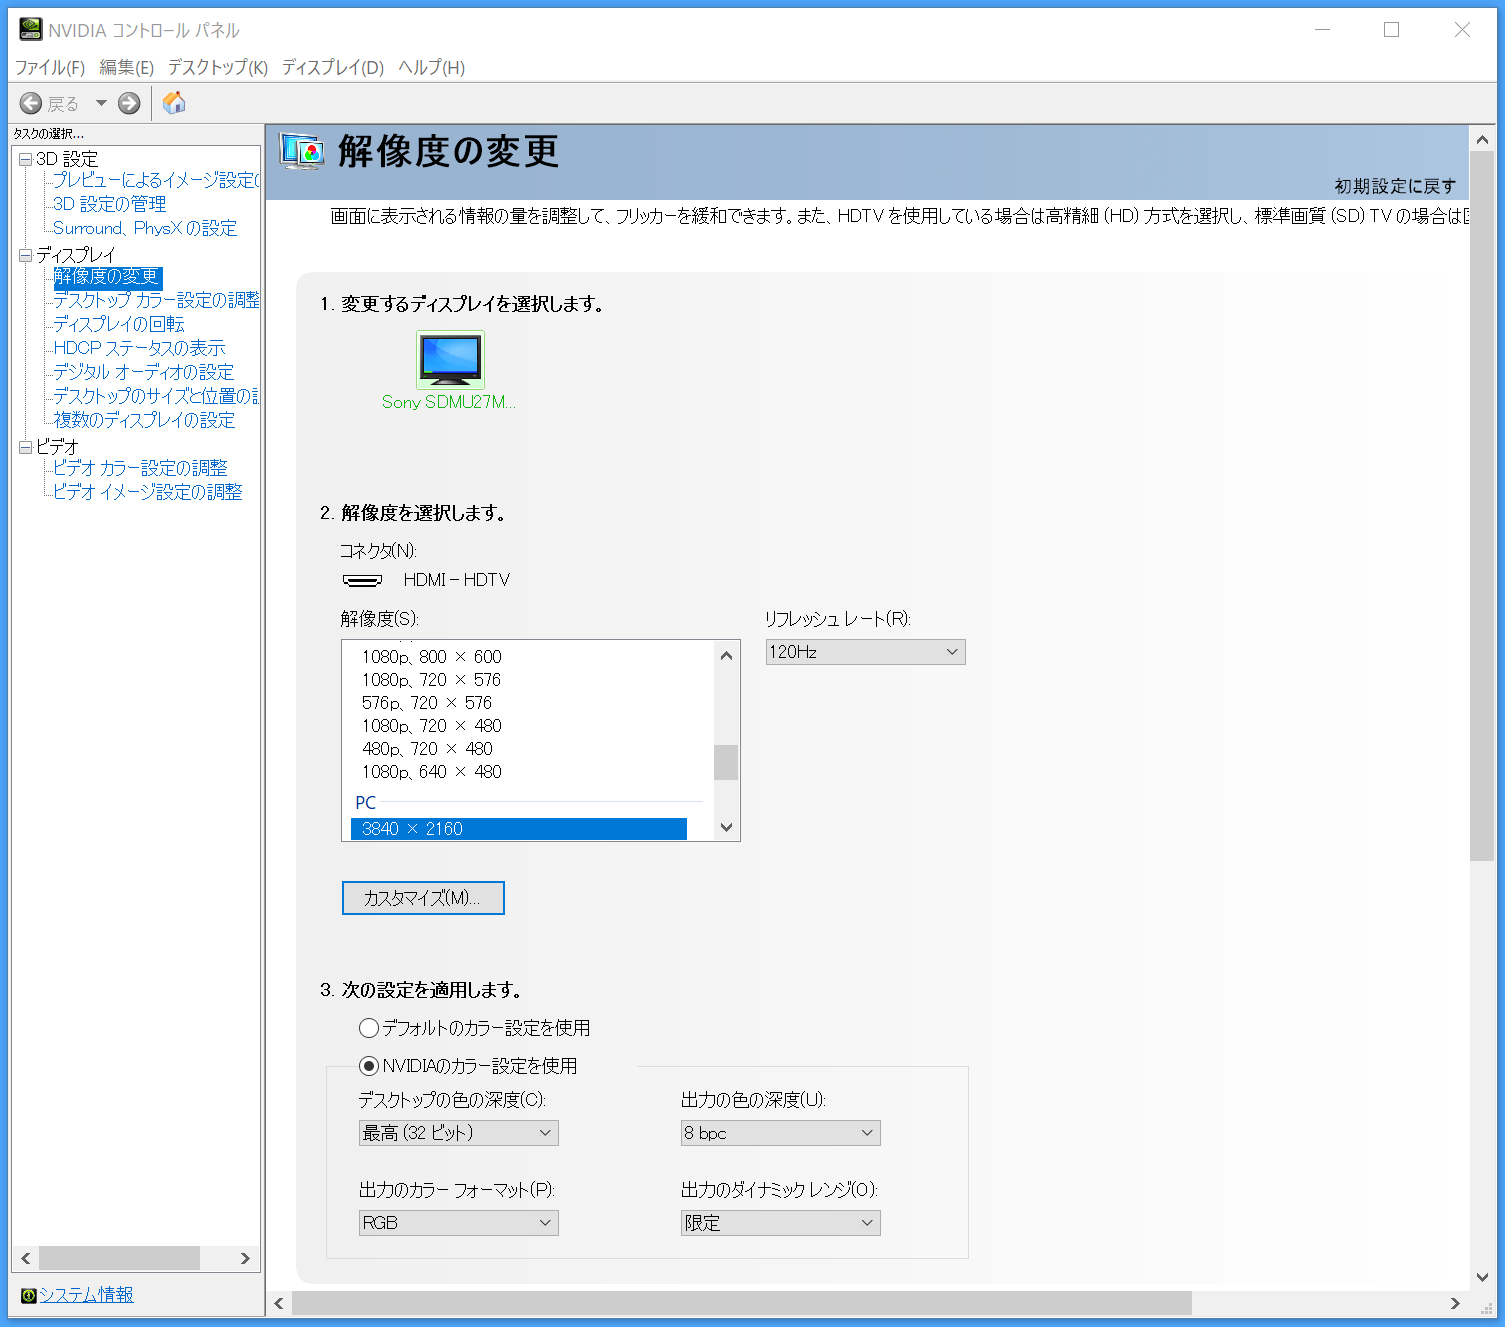Click システム情報 link
This screenshot has height=1327, width=1505.
[x=86, y=1295]
